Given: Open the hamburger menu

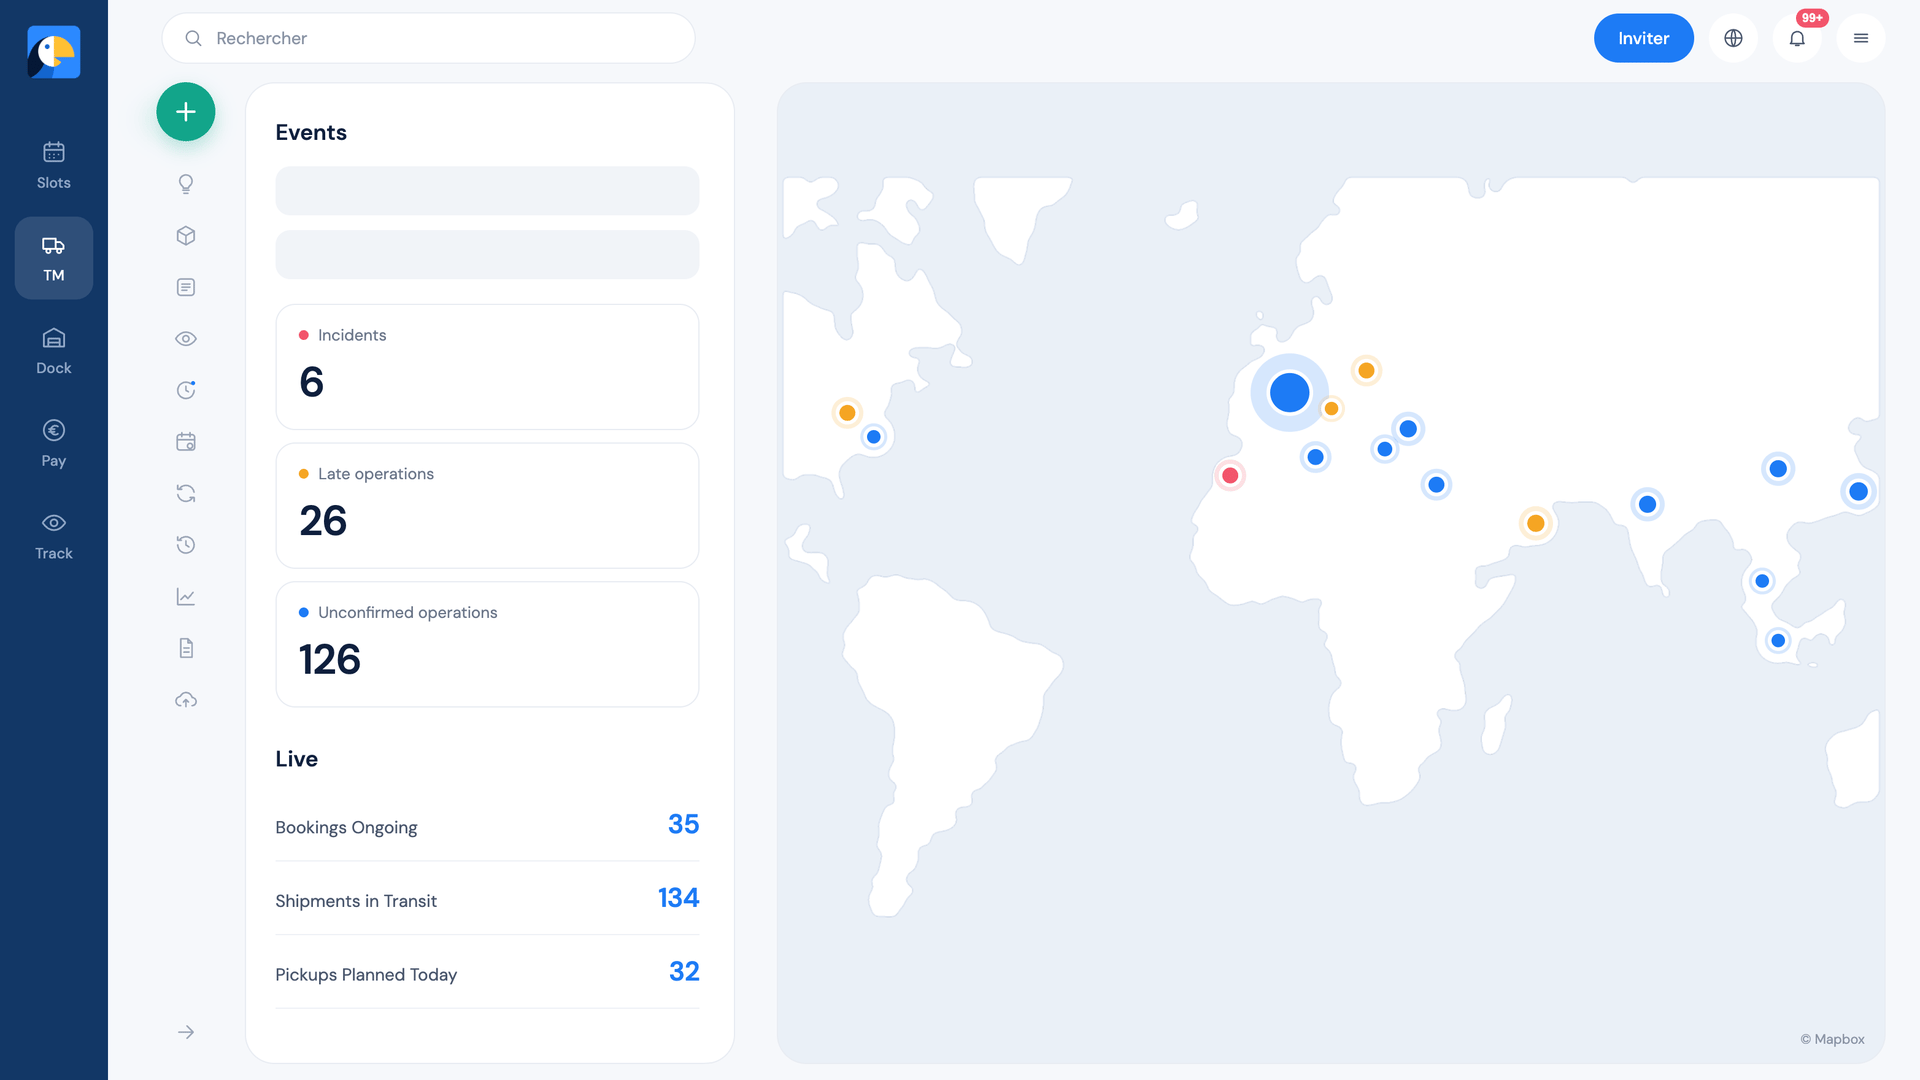Looking at the screenshot, I should [x=1861, y=38].
